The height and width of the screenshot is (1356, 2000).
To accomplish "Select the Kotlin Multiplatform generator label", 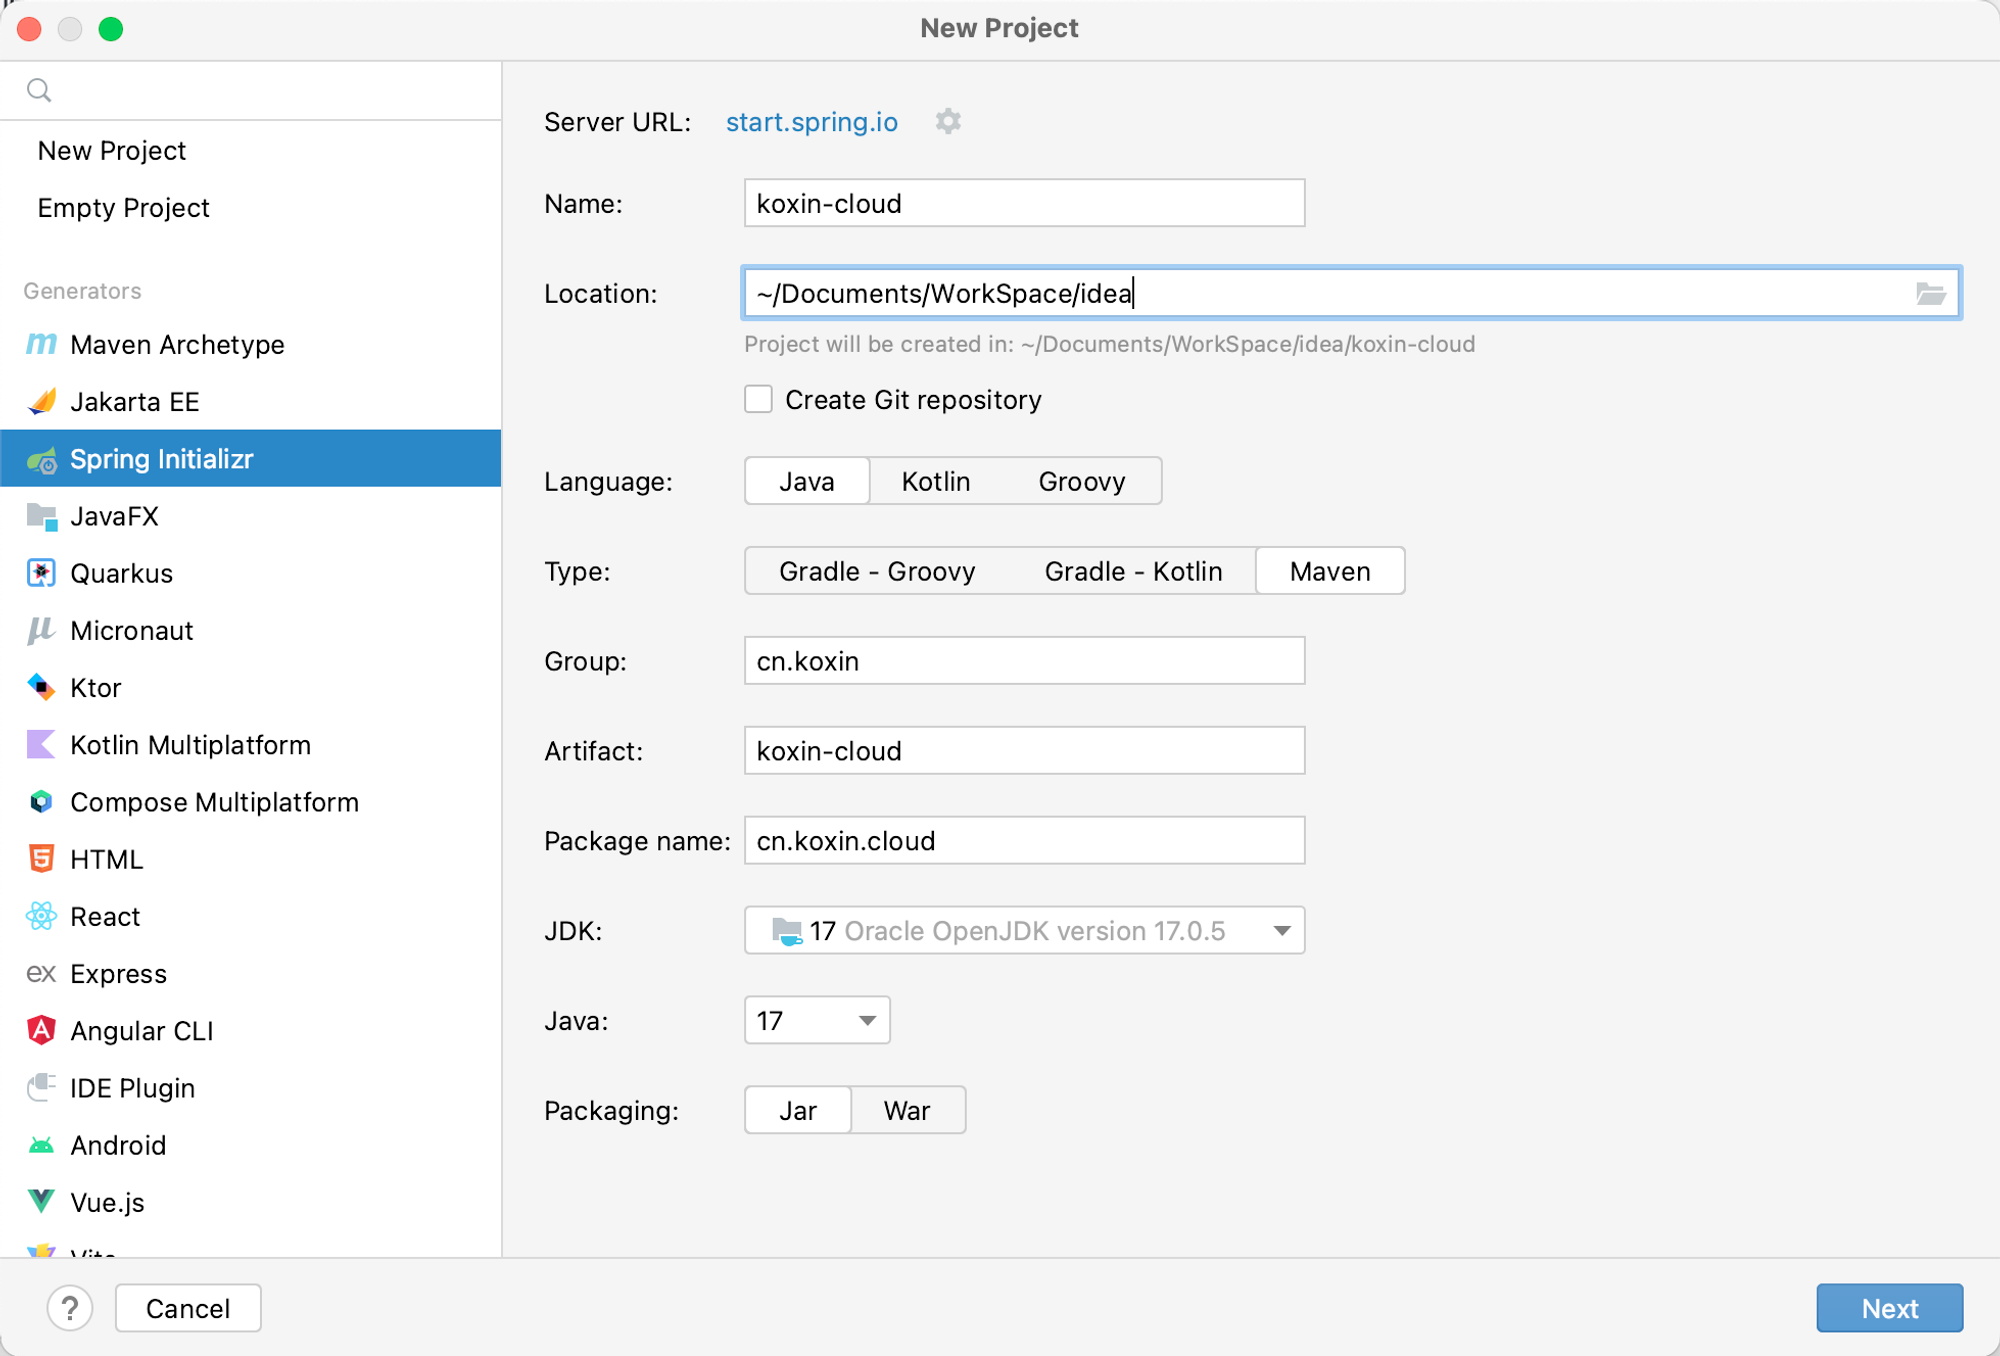I will (x=190, y=745).
